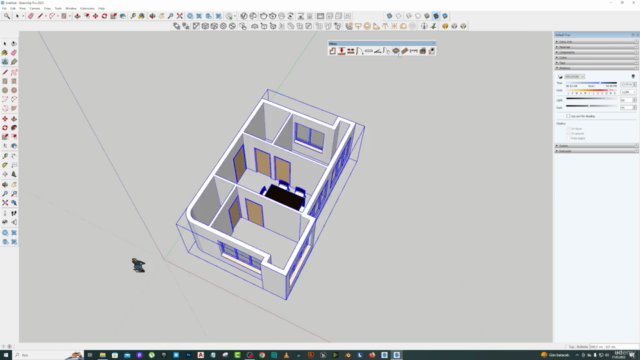Viewport: 640px width, 360px height.
Task: Click the red downward arrow icon in floating toolbar
Action: point(342,51)
